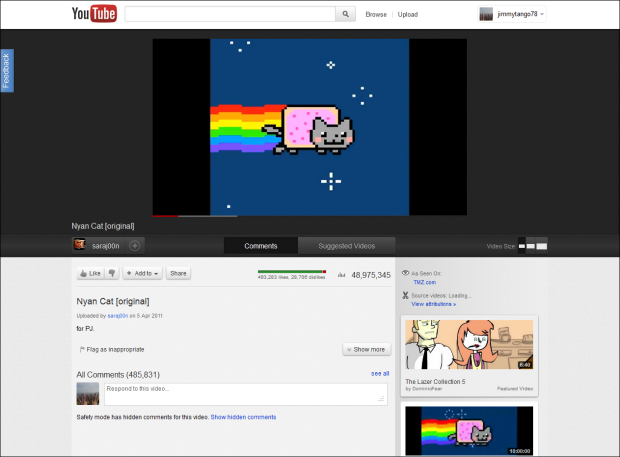
Task: Click the subscribe plus icon next to saraj00n
Action: tap(135, 245)
